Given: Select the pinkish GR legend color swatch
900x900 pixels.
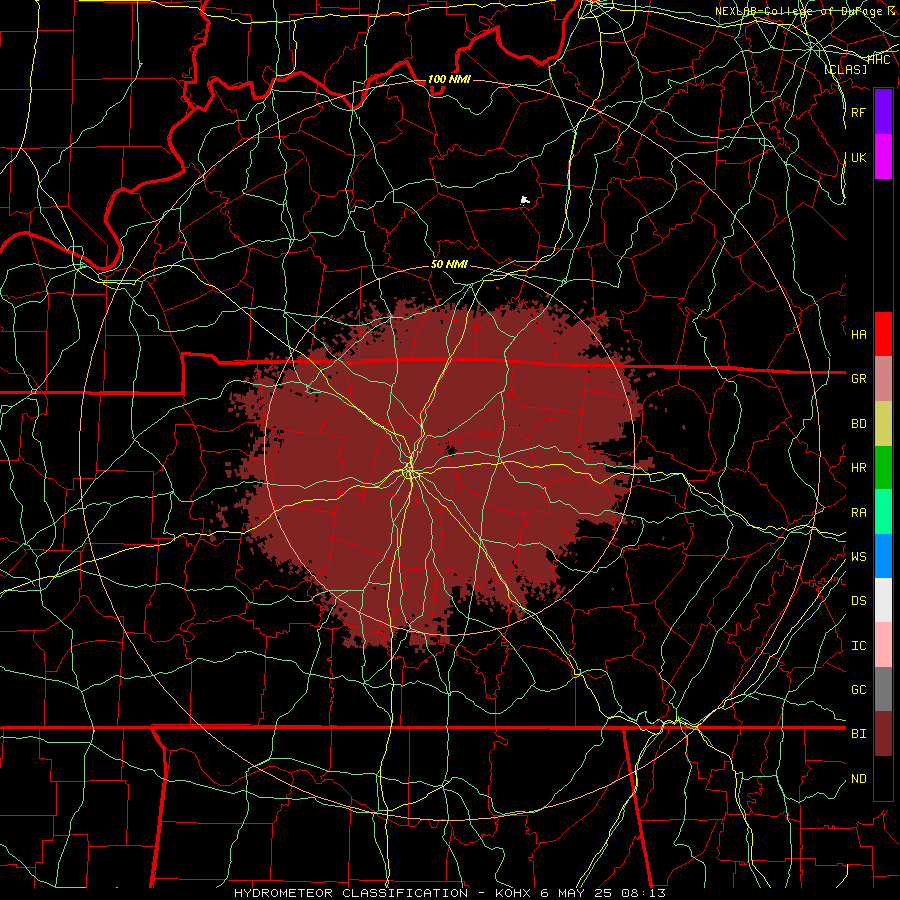Looking at the screenshot, I should [883, 379].
